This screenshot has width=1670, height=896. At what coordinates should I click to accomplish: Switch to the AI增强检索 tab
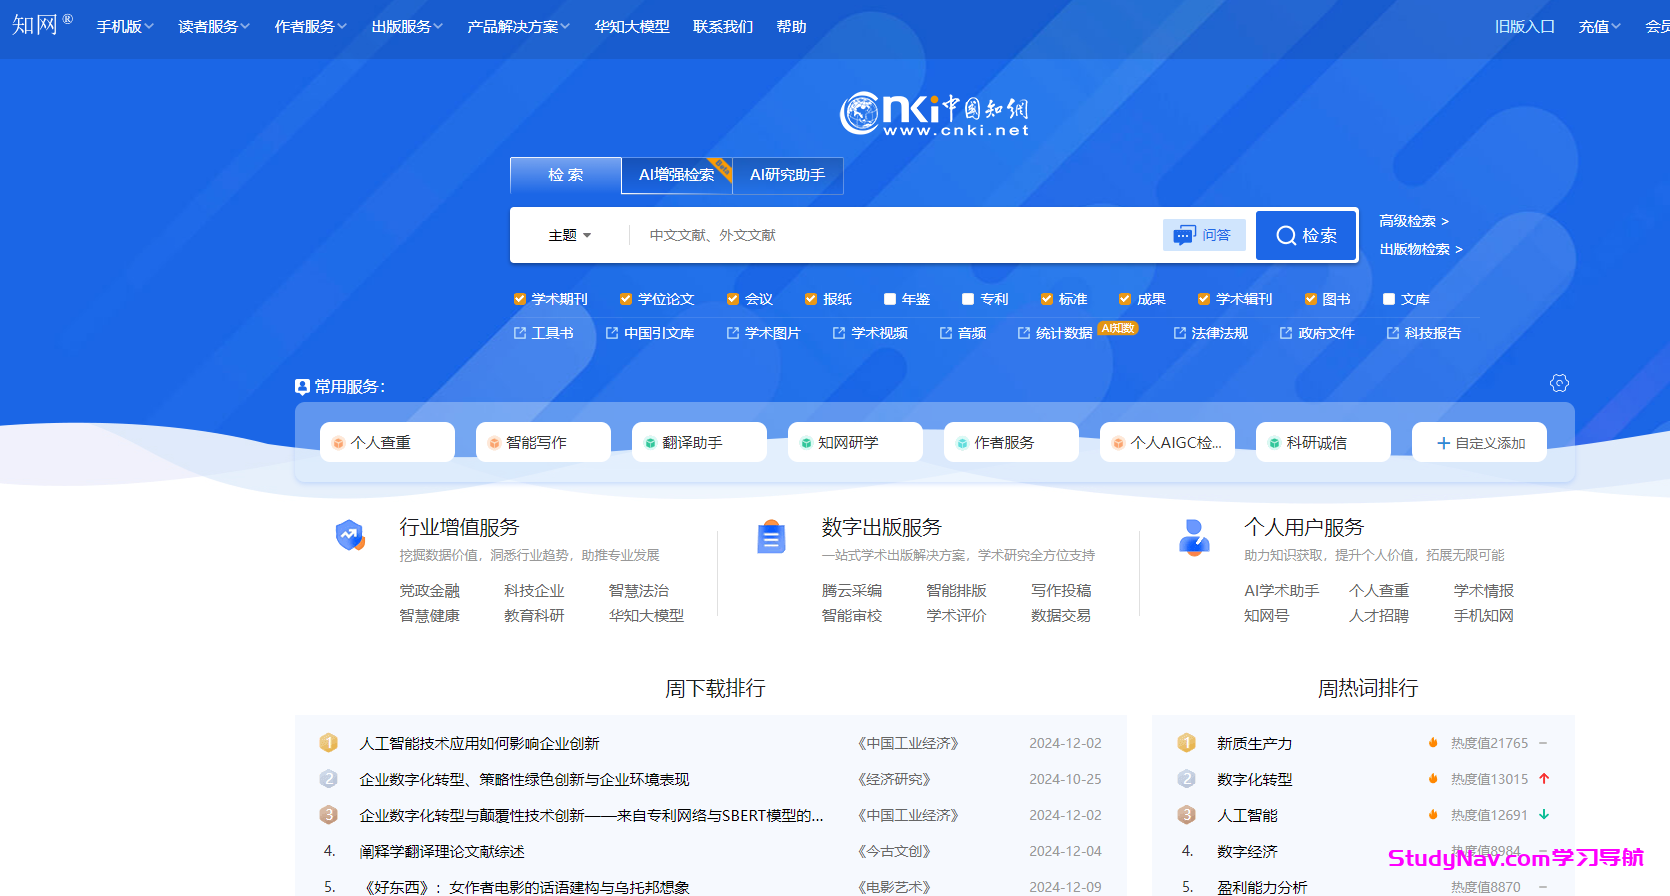[x=677, y=175]
